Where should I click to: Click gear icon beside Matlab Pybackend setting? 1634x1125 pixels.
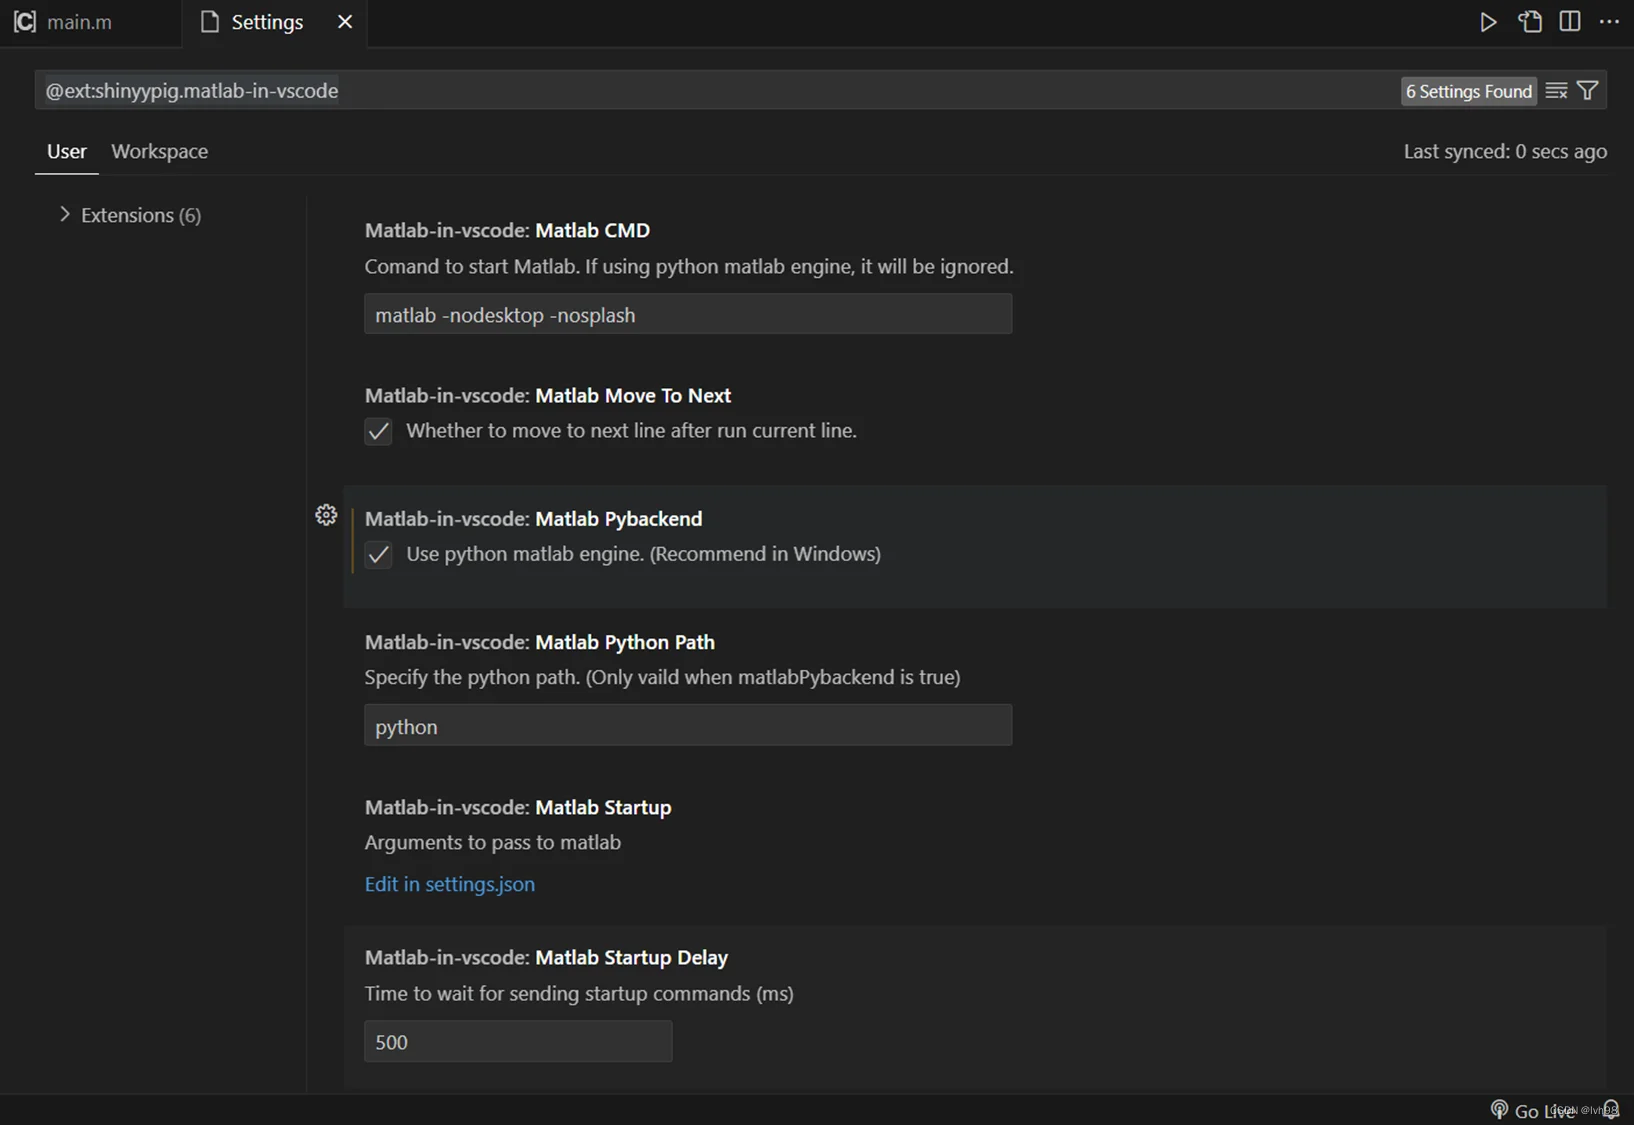click(x=326, y=515)
